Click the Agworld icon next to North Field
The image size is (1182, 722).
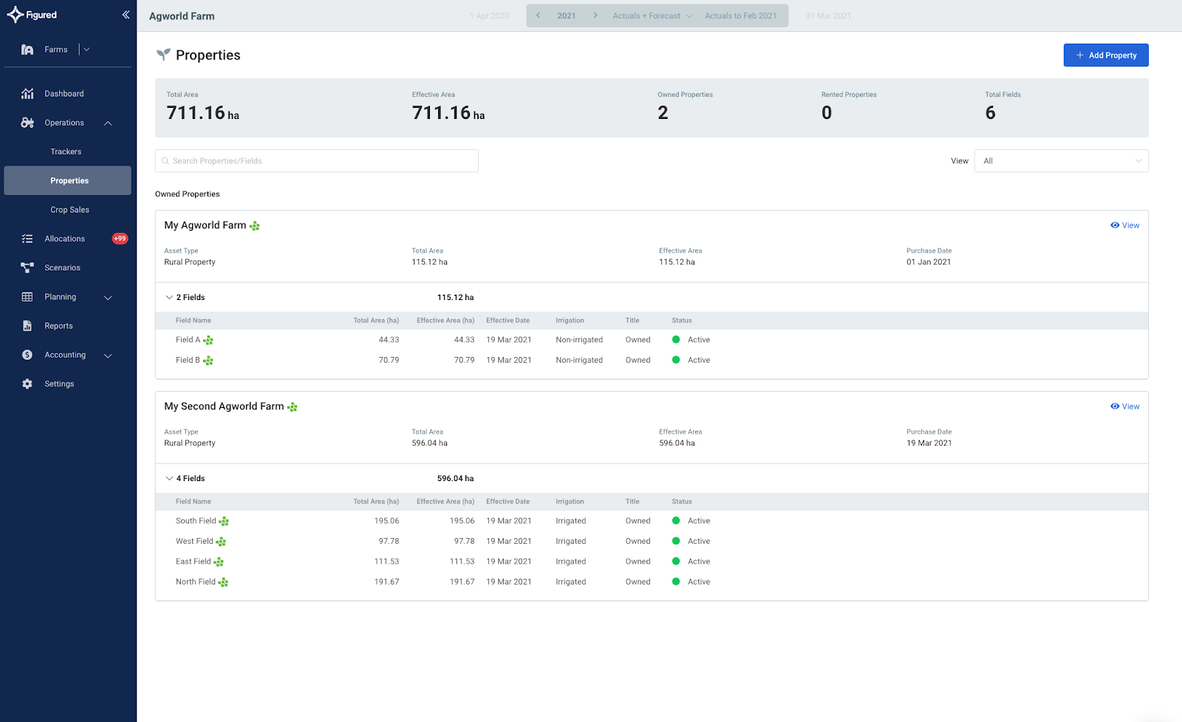coord(223,583)
